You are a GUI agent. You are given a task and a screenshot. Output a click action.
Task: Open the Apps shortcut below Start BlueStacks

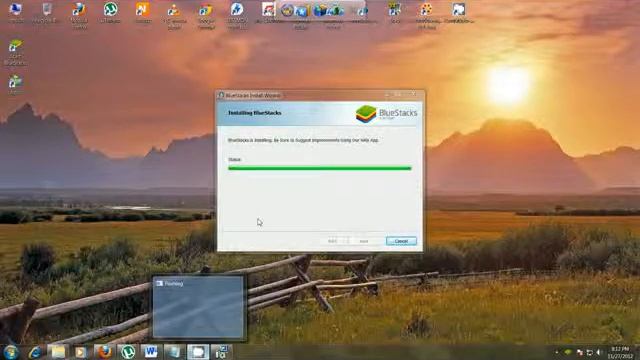coord(16,85)
